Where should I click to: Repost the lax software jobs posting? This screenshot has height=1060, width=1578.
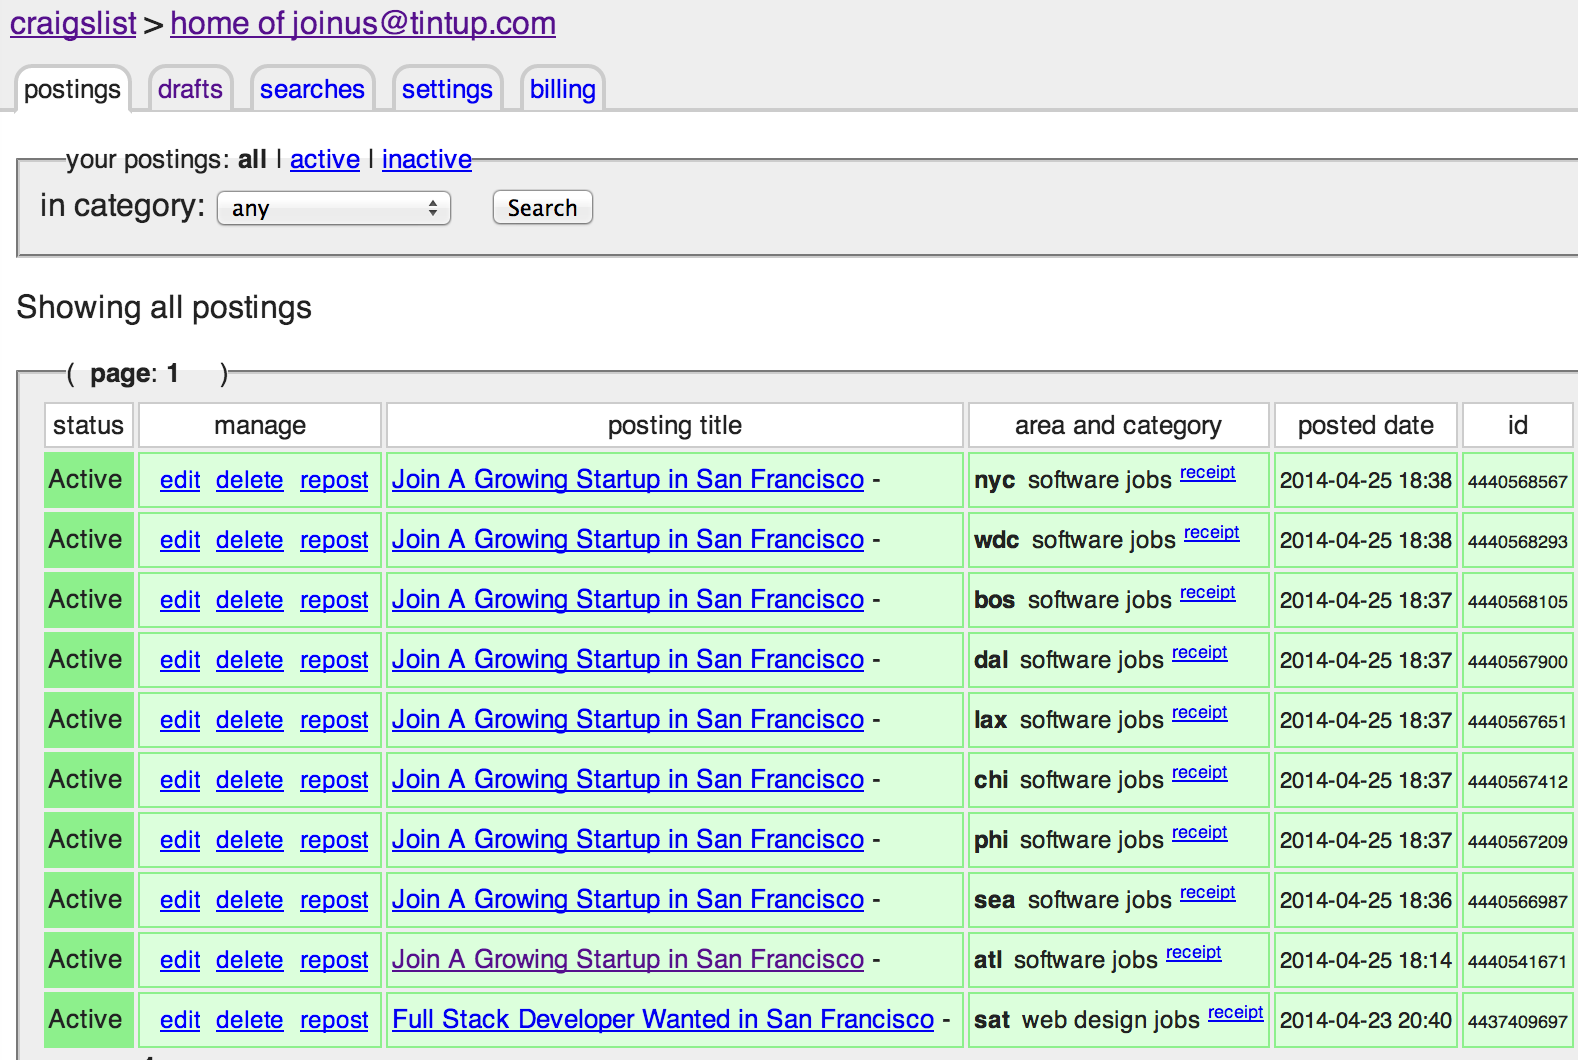[x=334, y=720]
